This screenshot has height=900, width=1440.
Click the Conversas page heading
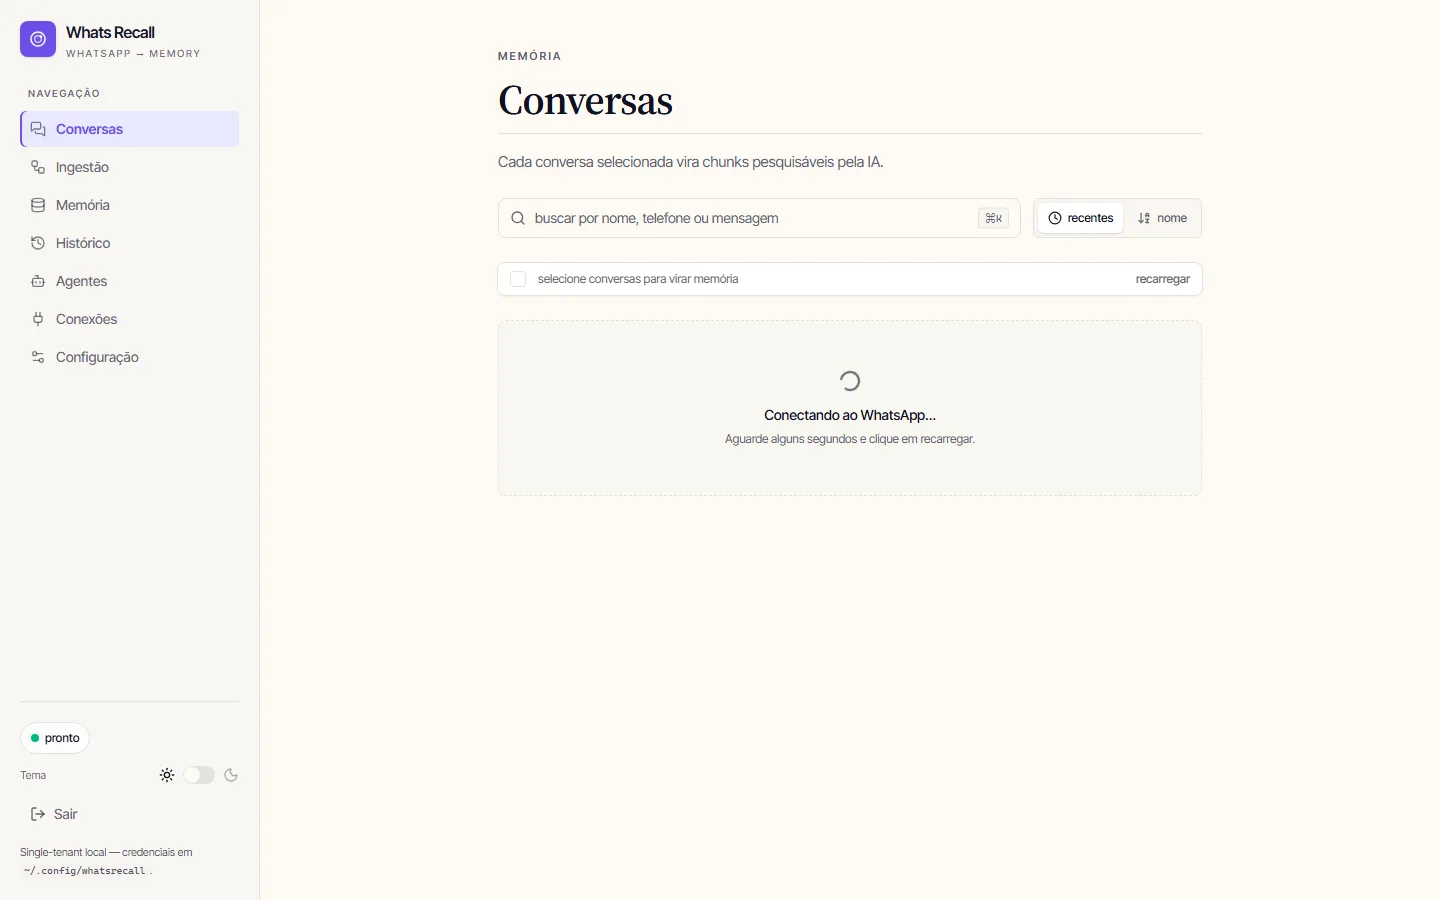[x=585, y=100]
